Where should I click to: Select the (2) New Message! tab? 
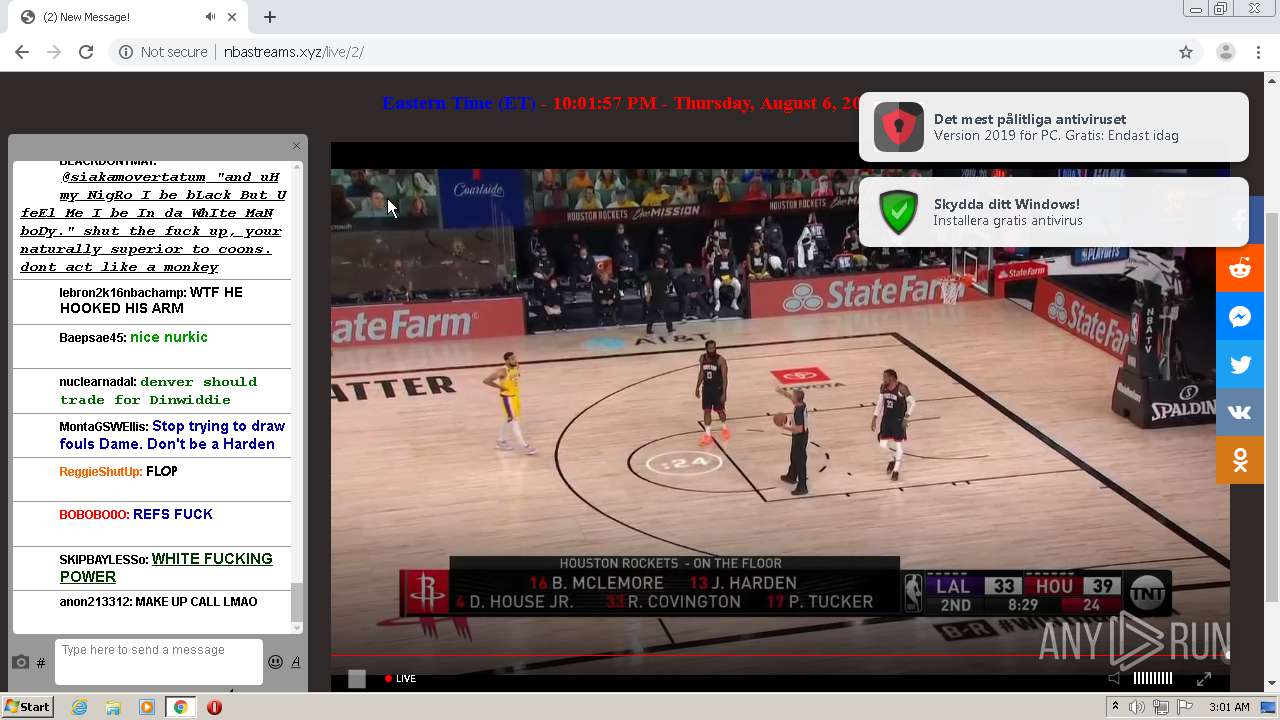128,17
